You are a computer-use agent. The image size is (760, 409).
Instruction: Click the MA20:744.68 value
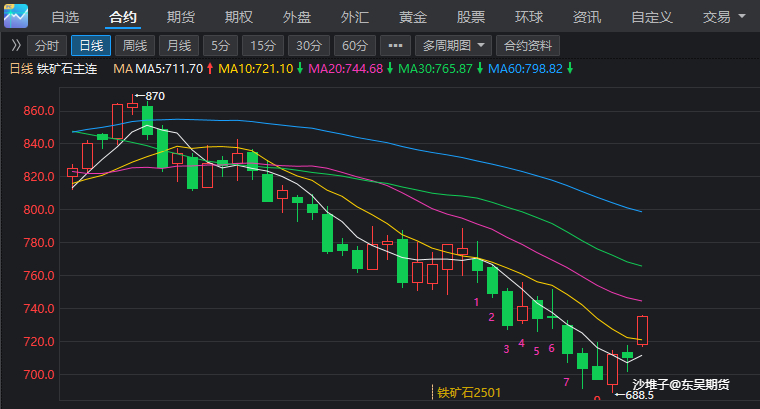click(x=346, y=69)
